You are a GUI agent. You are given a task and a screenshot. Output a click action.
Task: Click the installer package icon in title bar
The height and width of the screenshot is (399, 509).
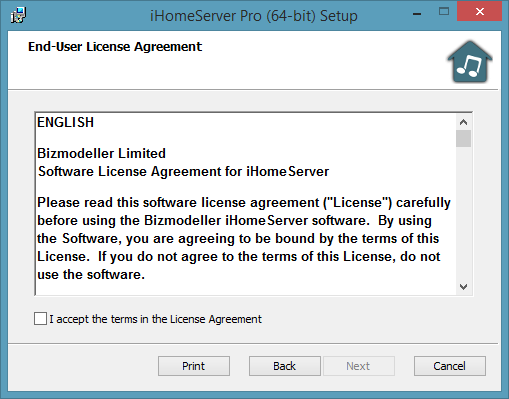tap(18, 15)
